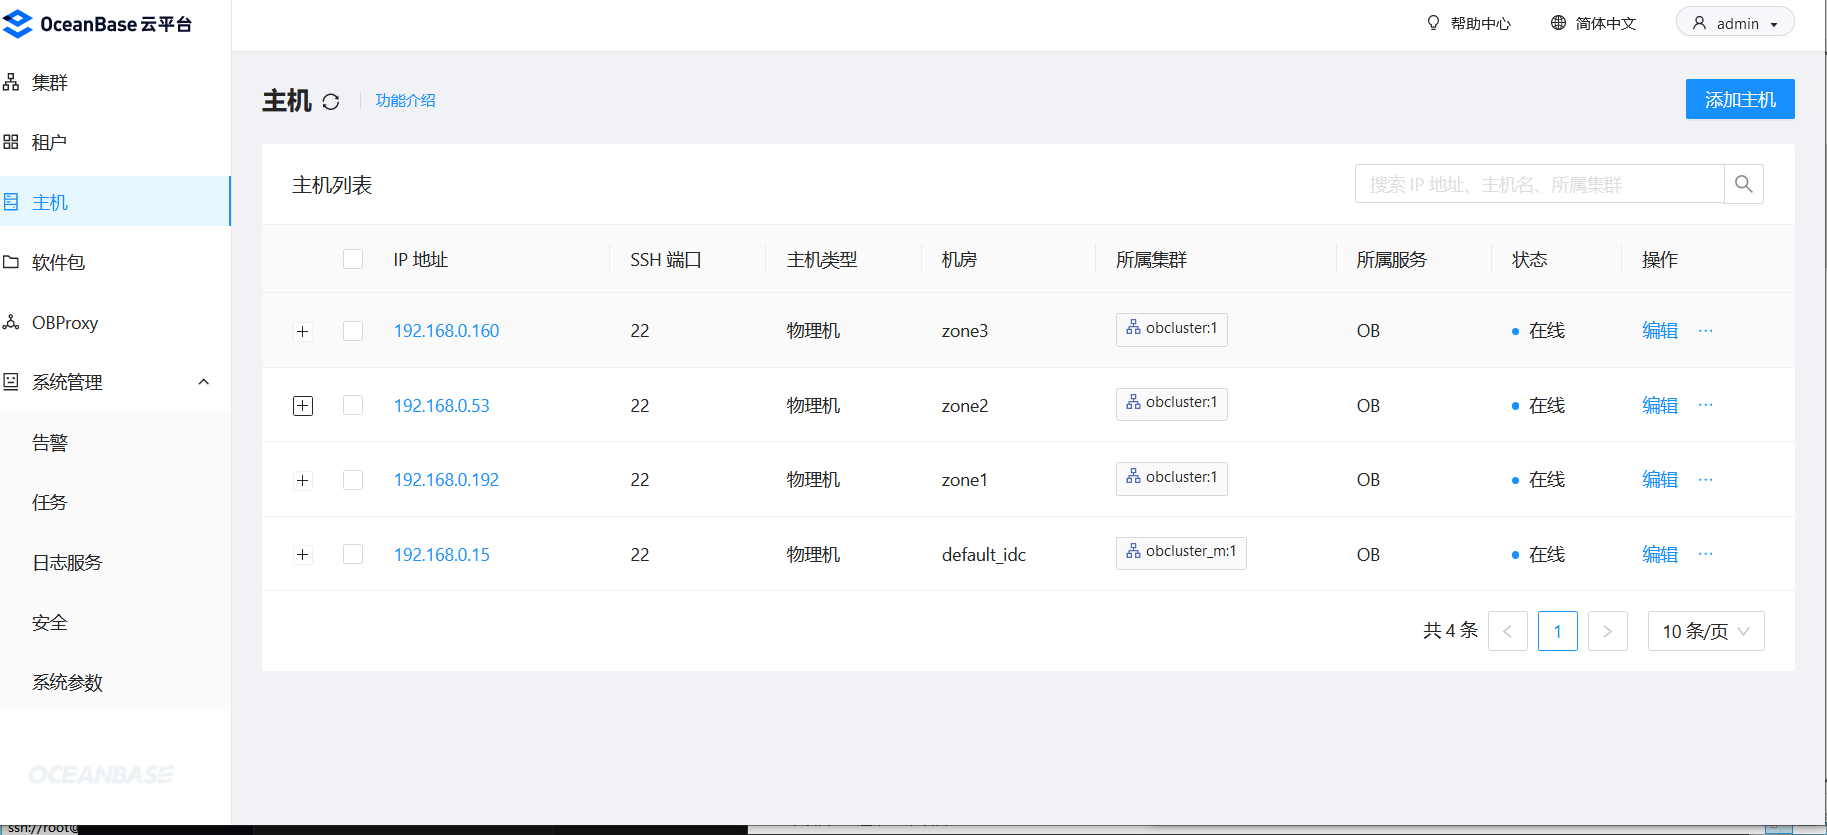This screenshot has width=1827, height=835.
Task: Open the 192.168.0.160 IP address link
Action: click(446, 331)
